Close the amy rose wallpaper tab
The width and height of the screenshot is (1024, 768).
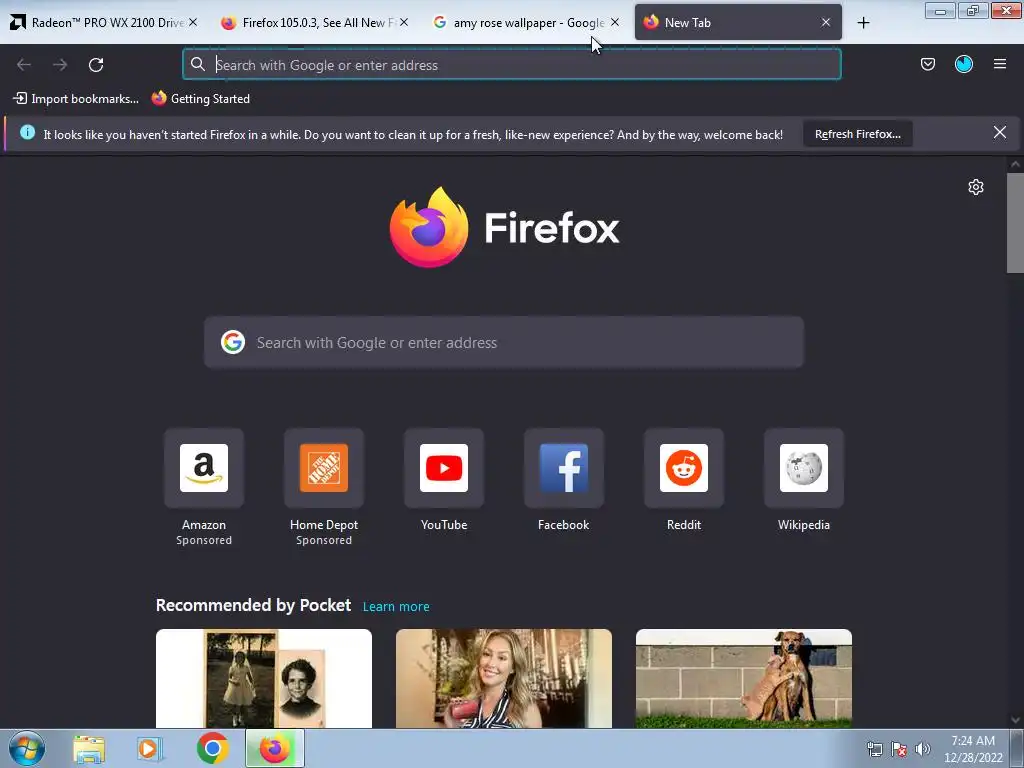[615, 22]
